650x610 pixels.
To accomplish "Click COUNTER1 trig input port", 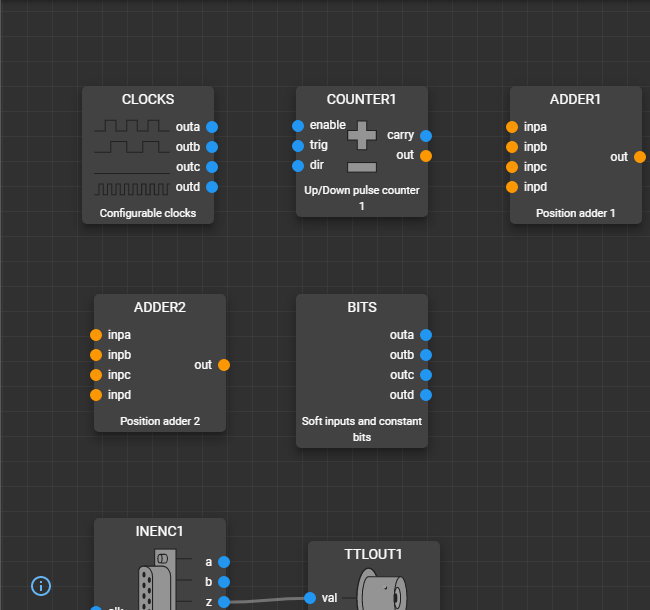I will coord(298,146).
